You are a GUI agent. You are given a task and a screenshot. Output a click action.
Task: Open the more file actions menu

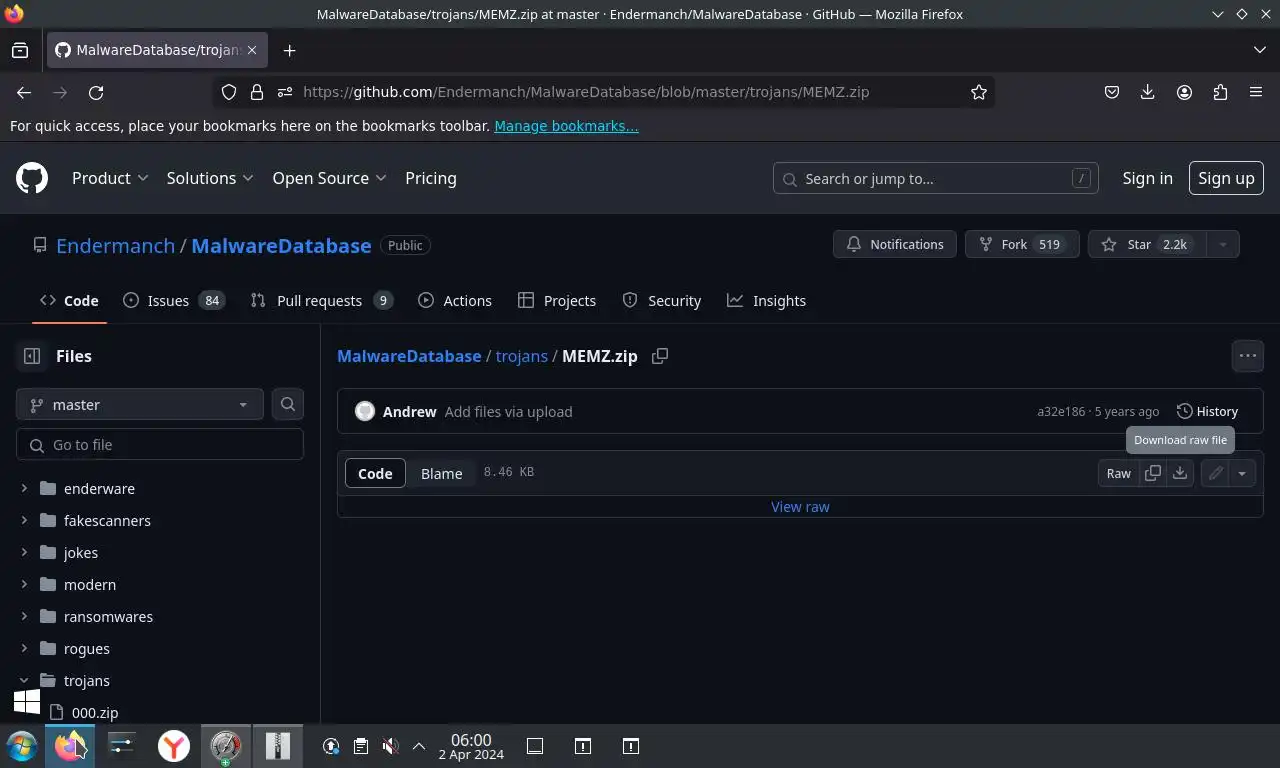(x=1248, y=356)
